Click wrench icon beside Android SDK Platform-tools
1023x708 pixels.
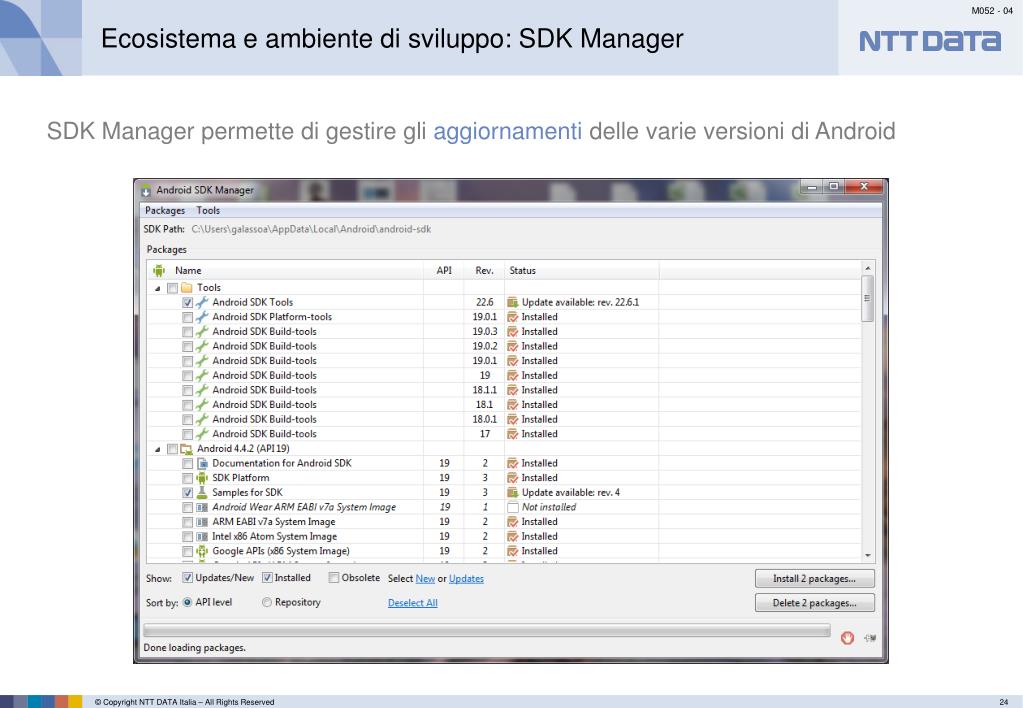point(202,317)
